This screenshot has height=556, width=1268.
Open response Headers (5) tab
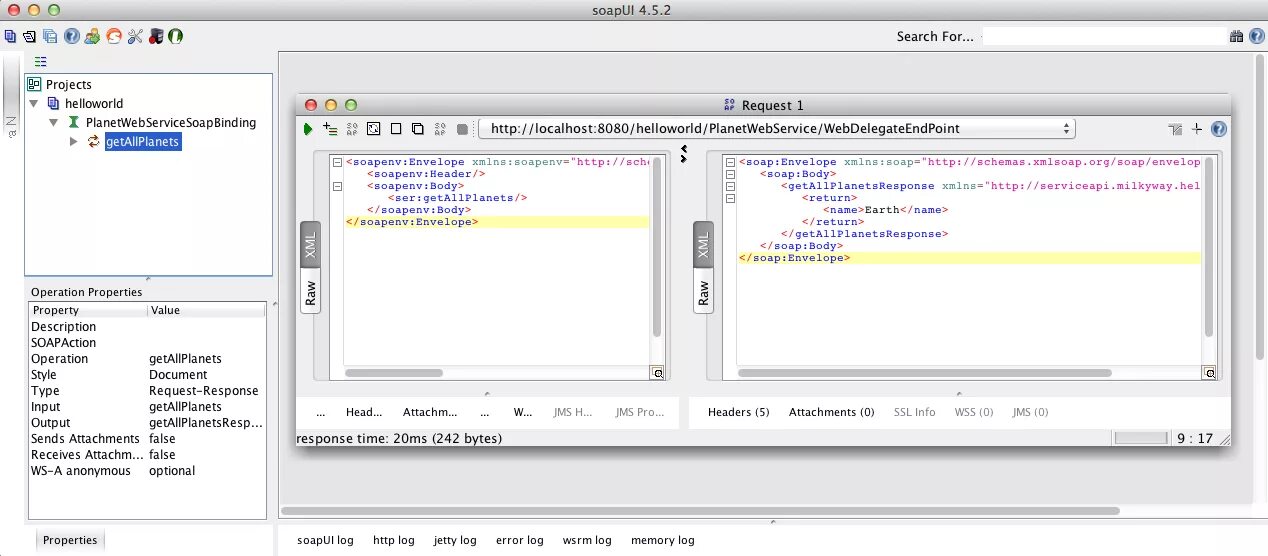pos(738,412)
